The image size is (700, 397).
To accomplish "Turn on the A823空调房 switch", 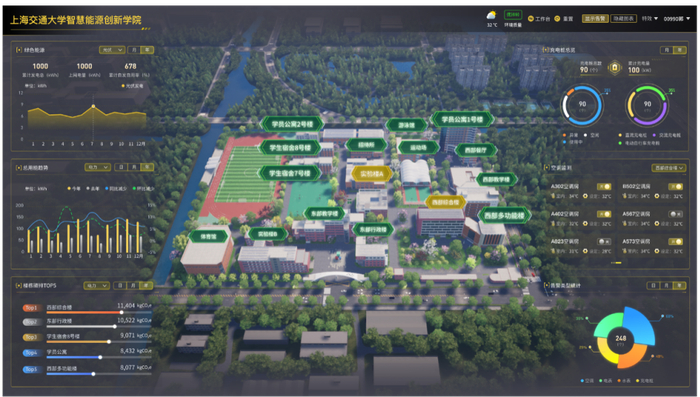I will tap(604, 242).
